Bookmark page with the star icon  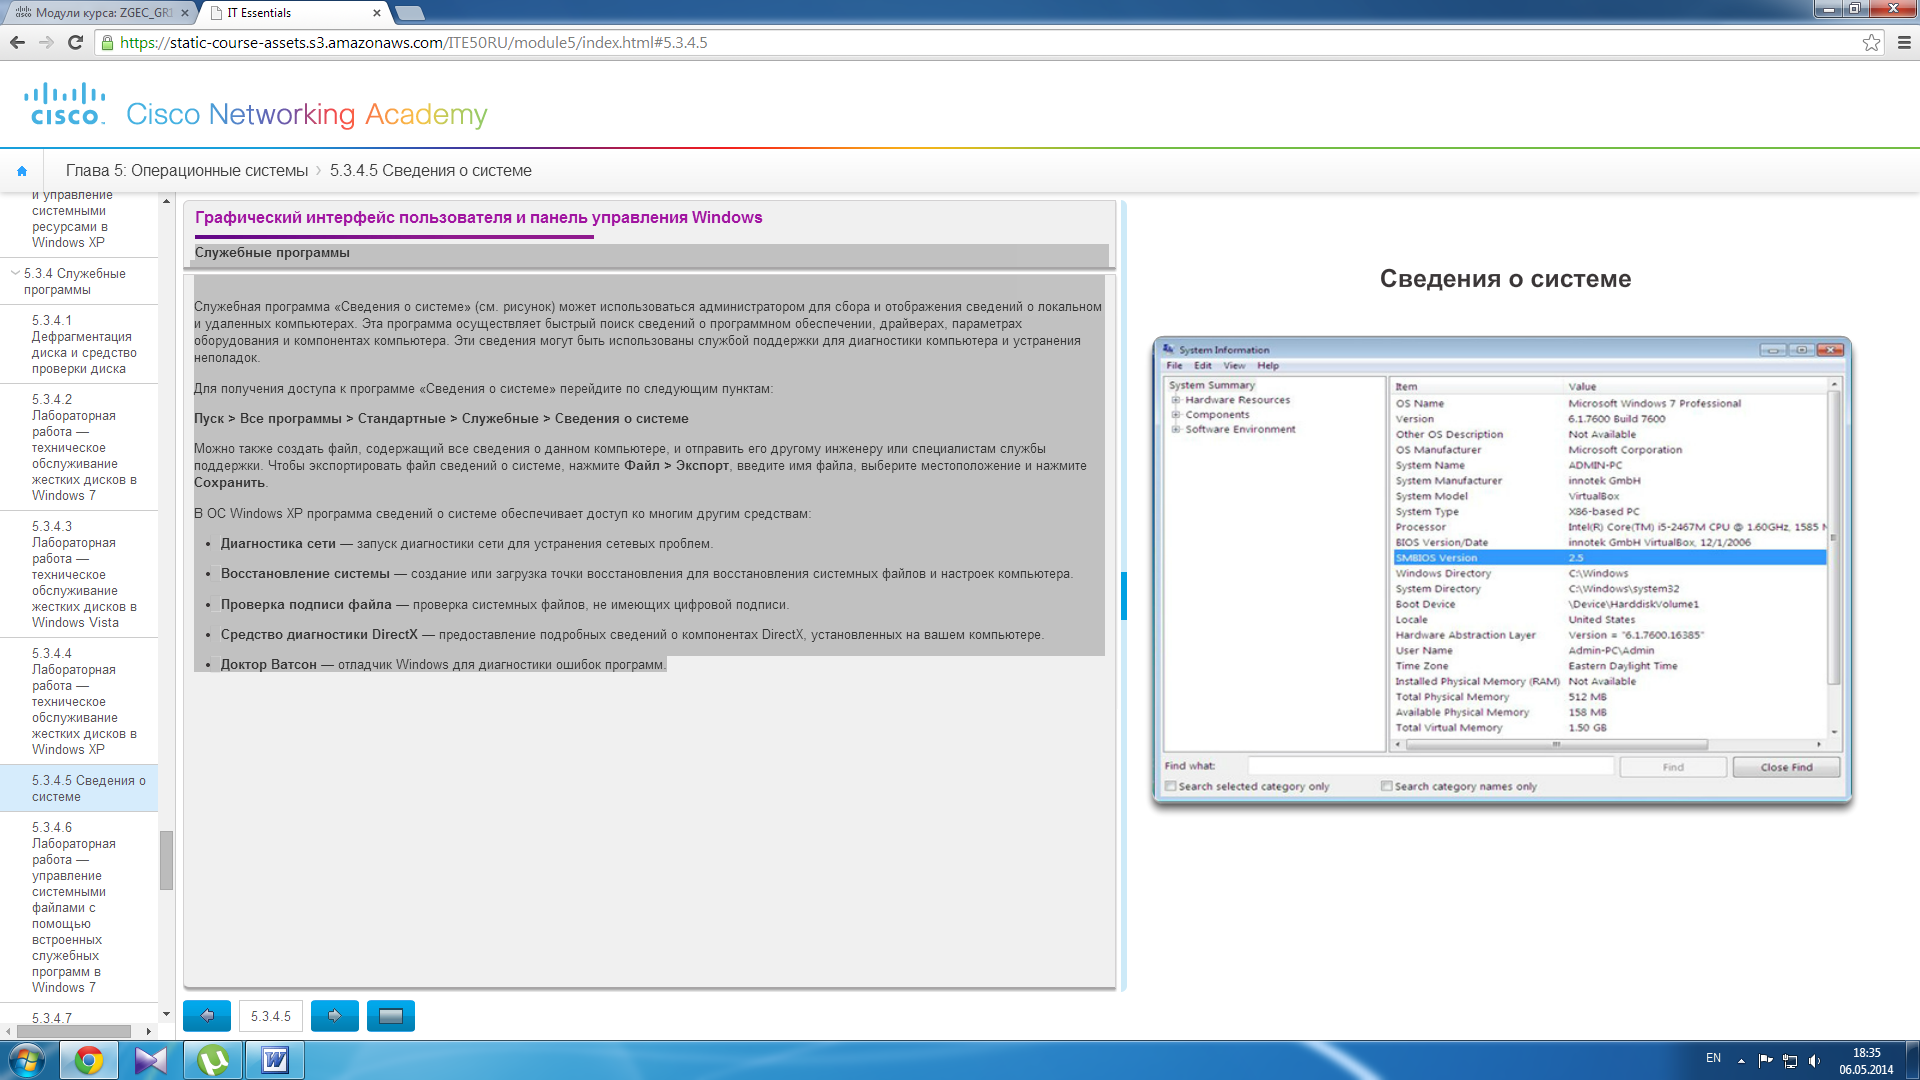click(1871, 42)
